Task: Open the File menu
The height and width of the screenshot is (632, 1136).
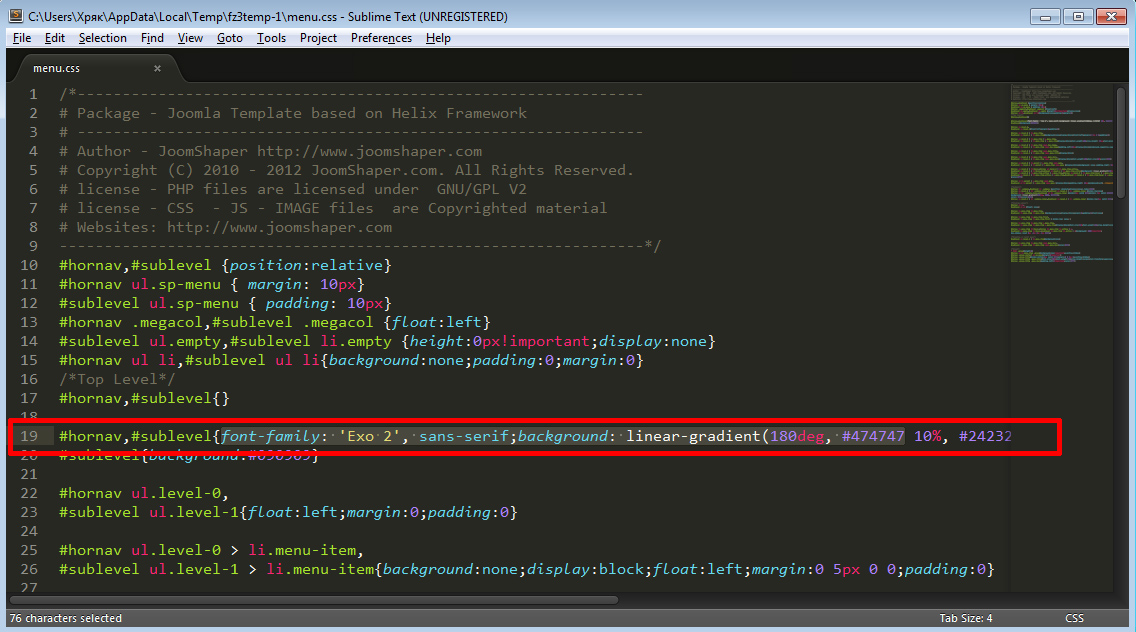Action: click(x=22, y=38)
